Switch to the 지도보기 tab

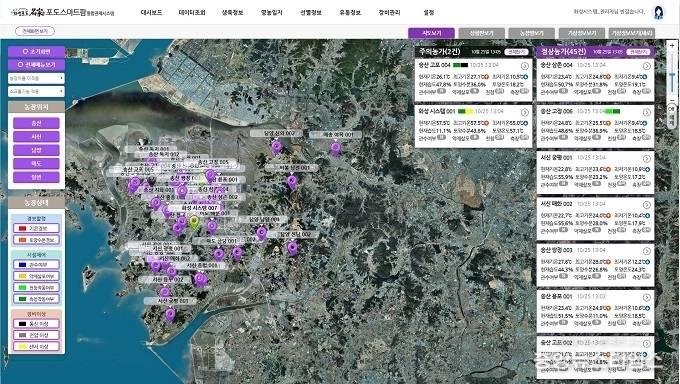click(432, 33)
